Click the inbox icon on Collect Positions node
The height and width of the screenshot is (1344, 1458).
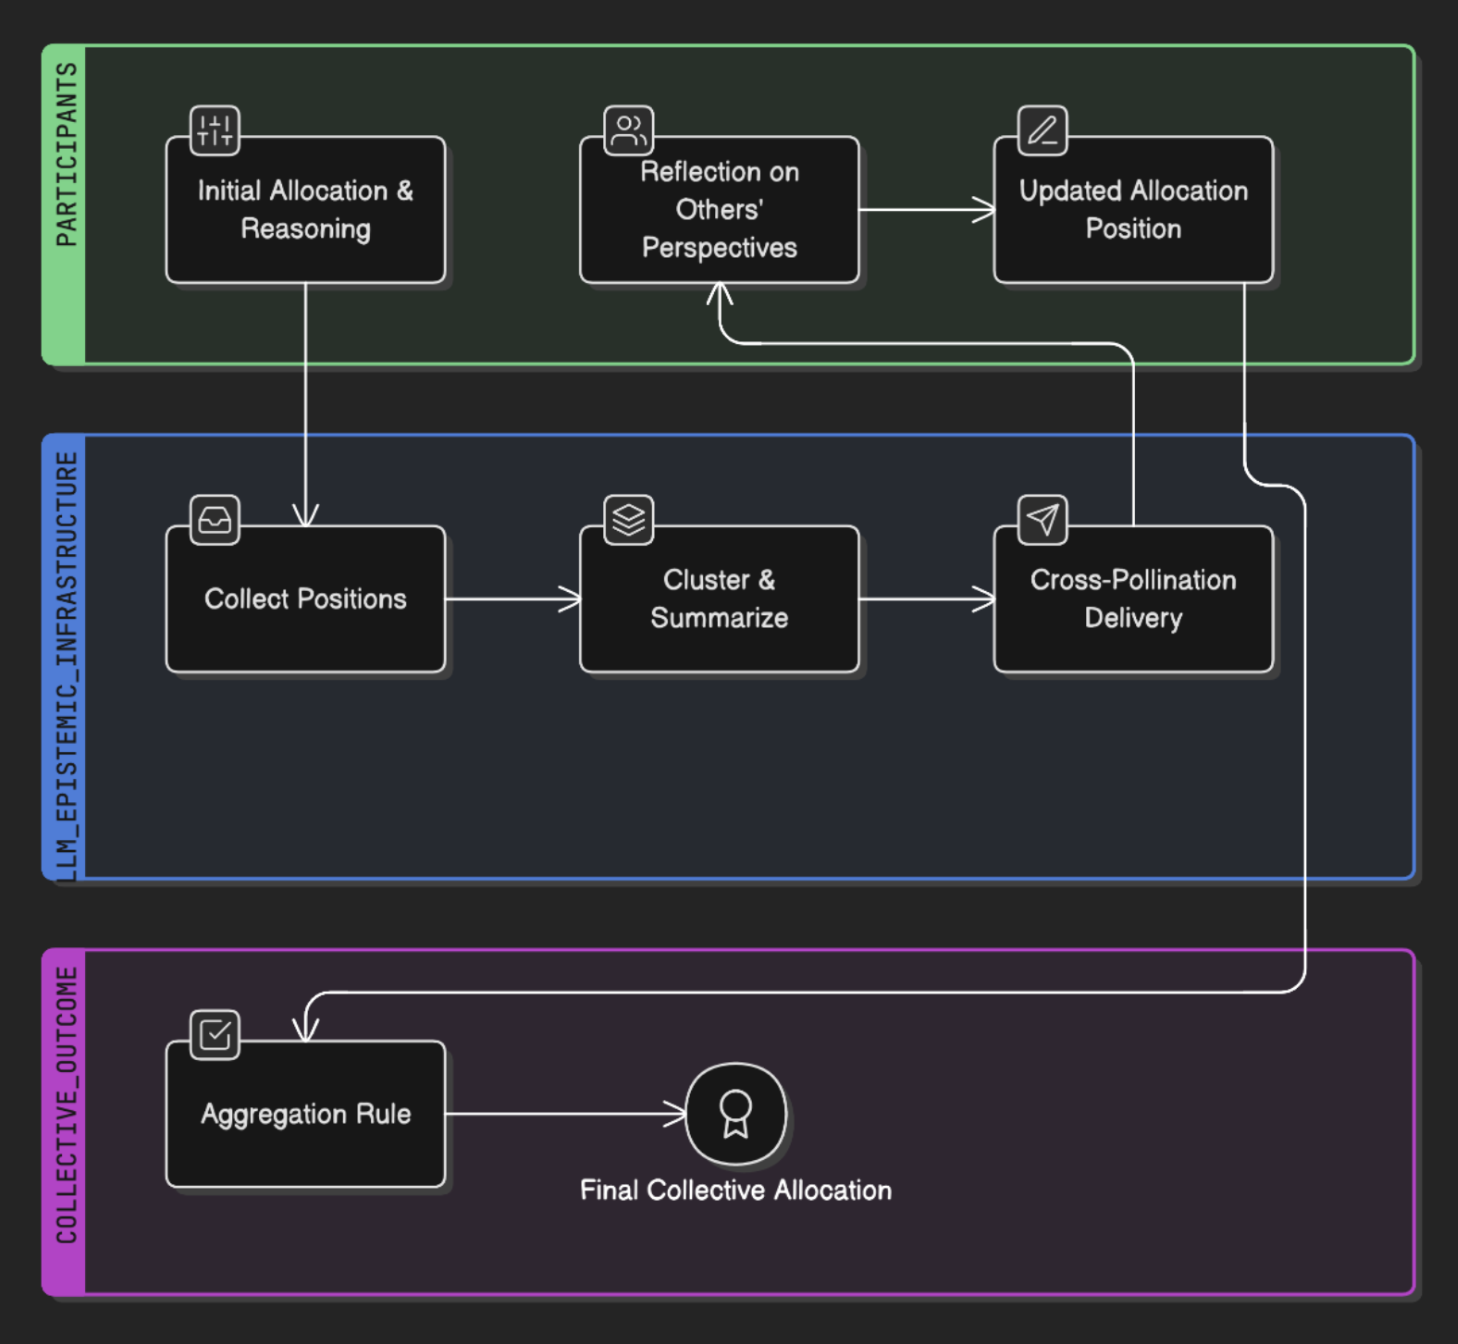click(215, 520)
